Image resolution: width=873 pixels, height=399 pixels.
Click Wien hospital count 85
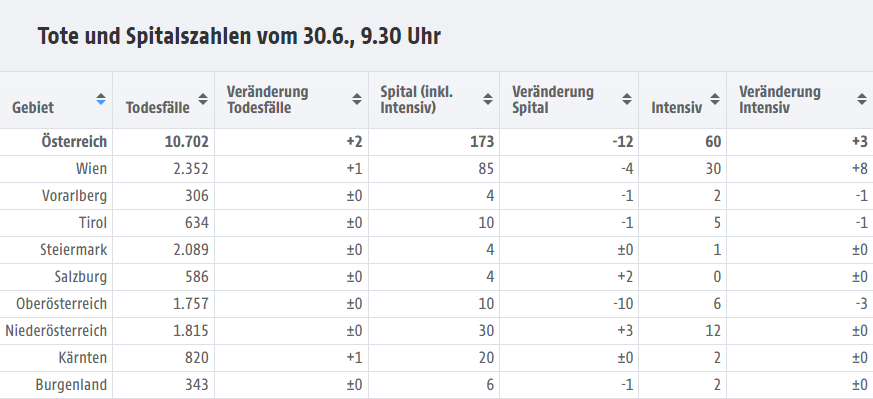pyautogui.click(x=485, y=169)
